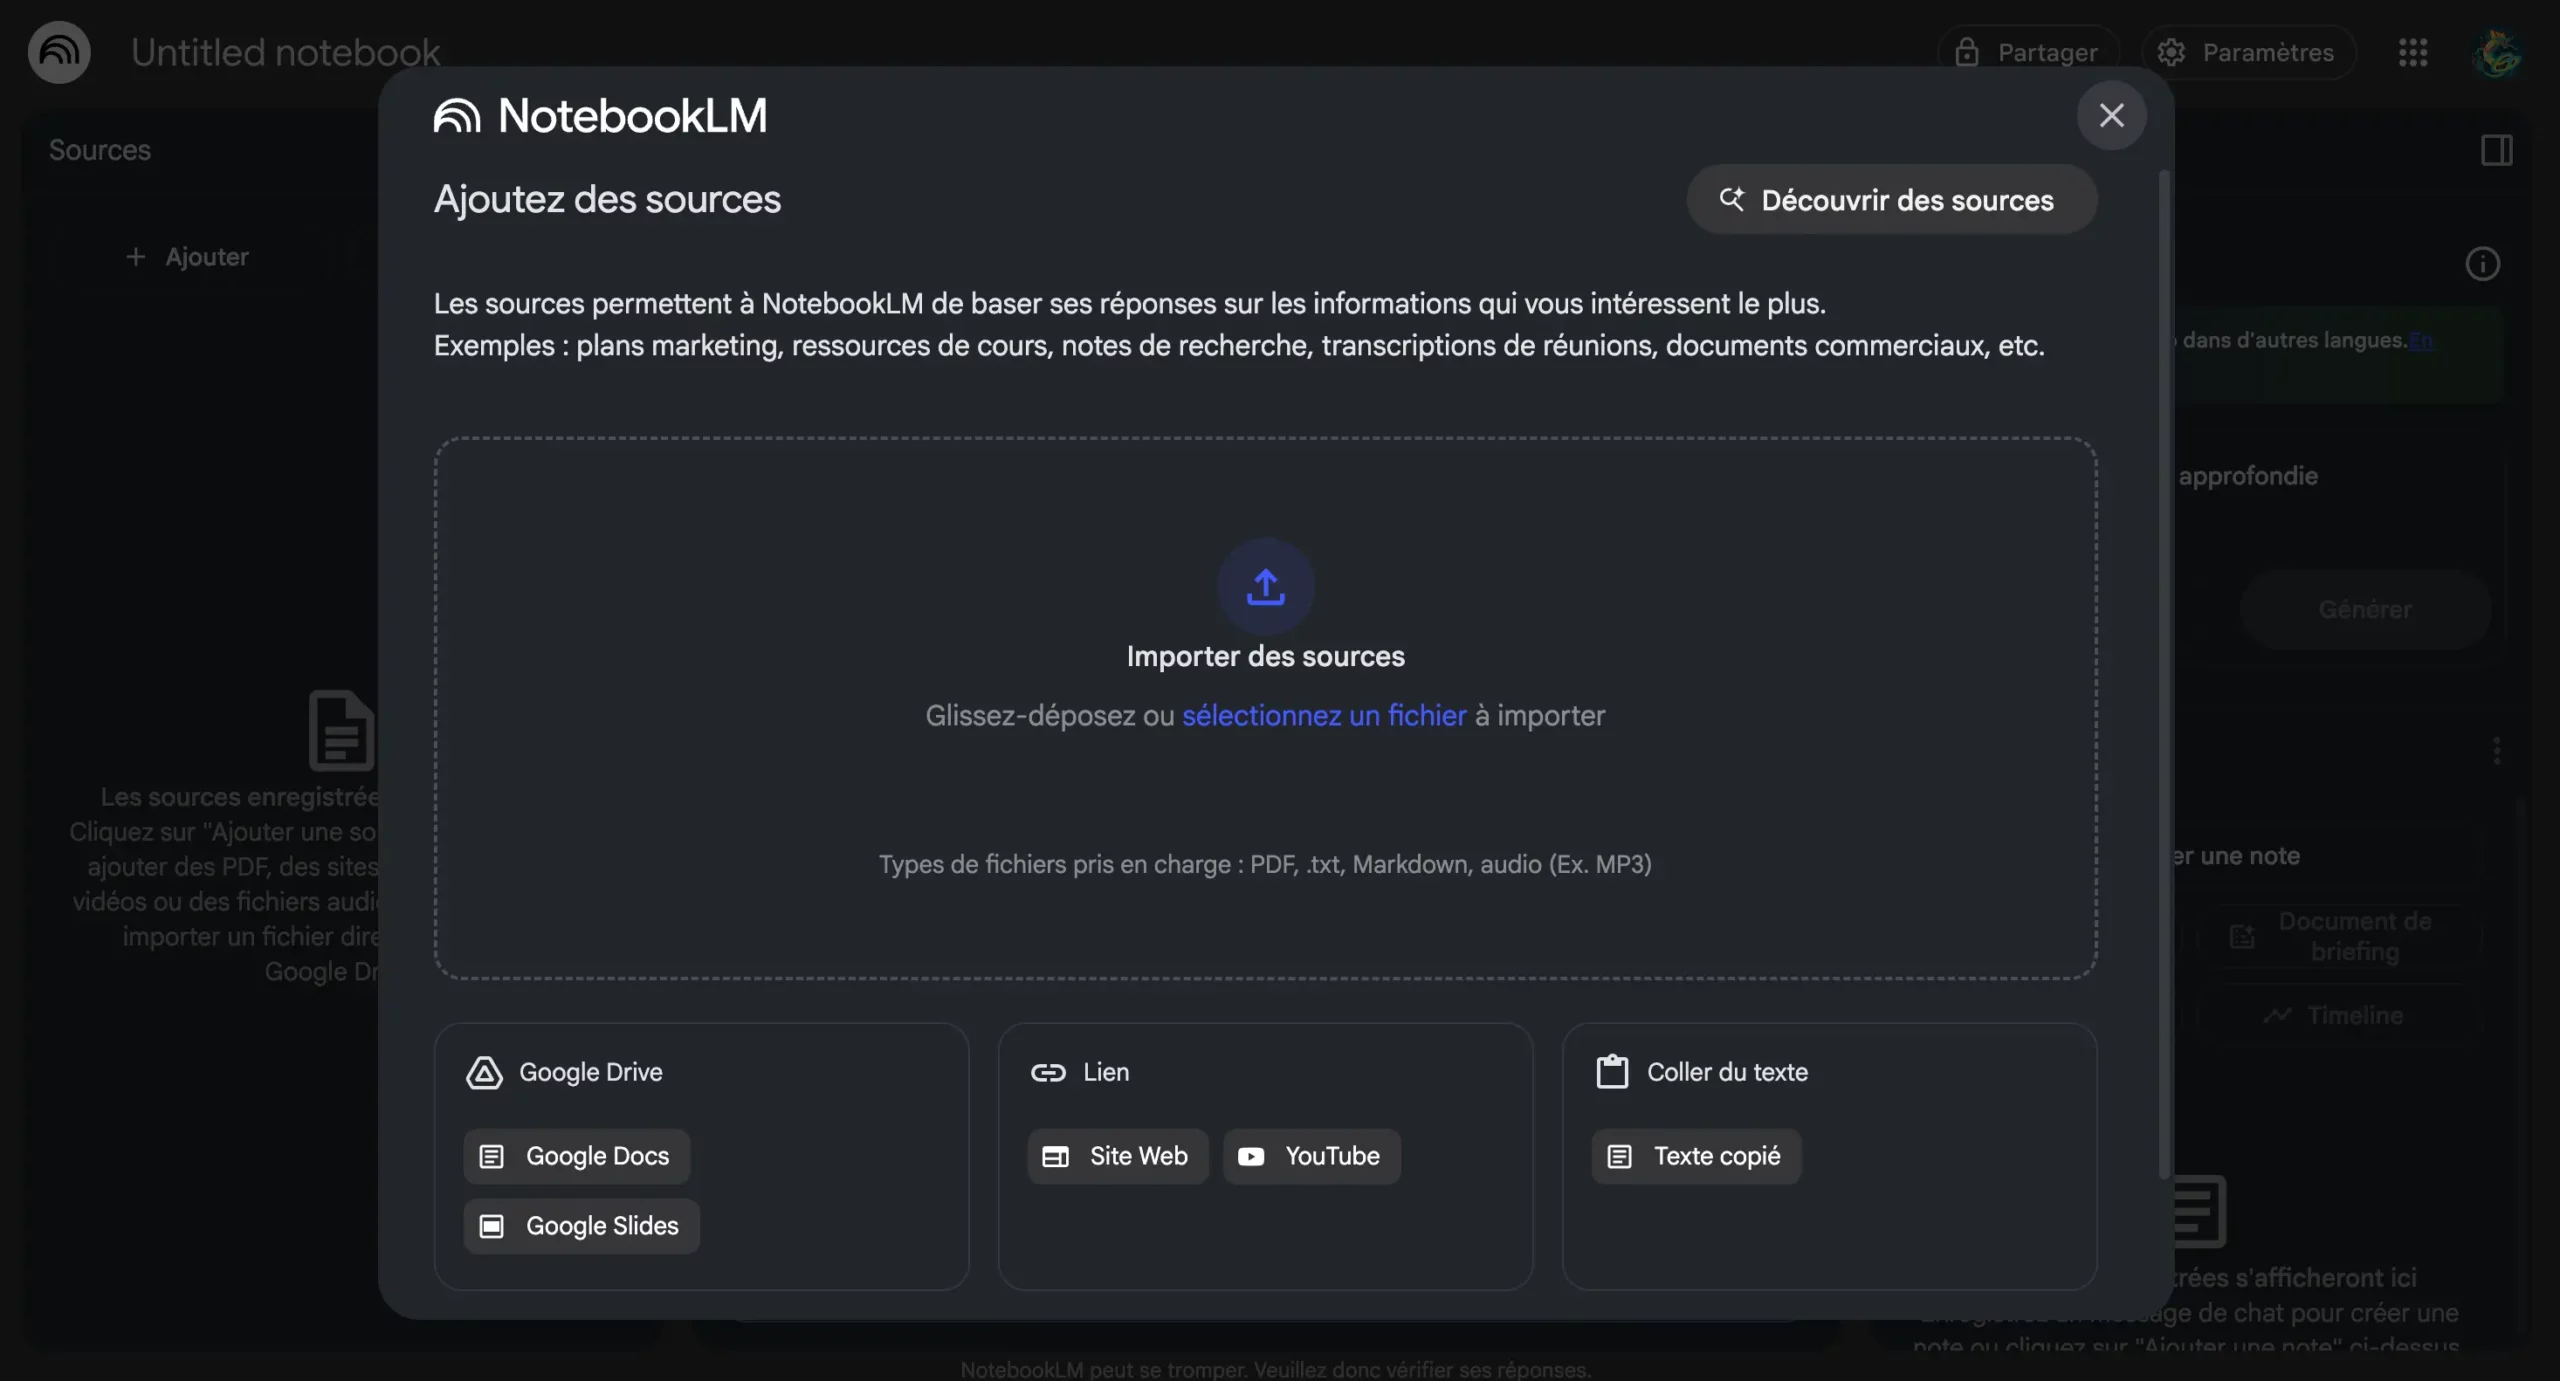Click the Coller du texte clipboard icon

(x=1612, y=1072)
